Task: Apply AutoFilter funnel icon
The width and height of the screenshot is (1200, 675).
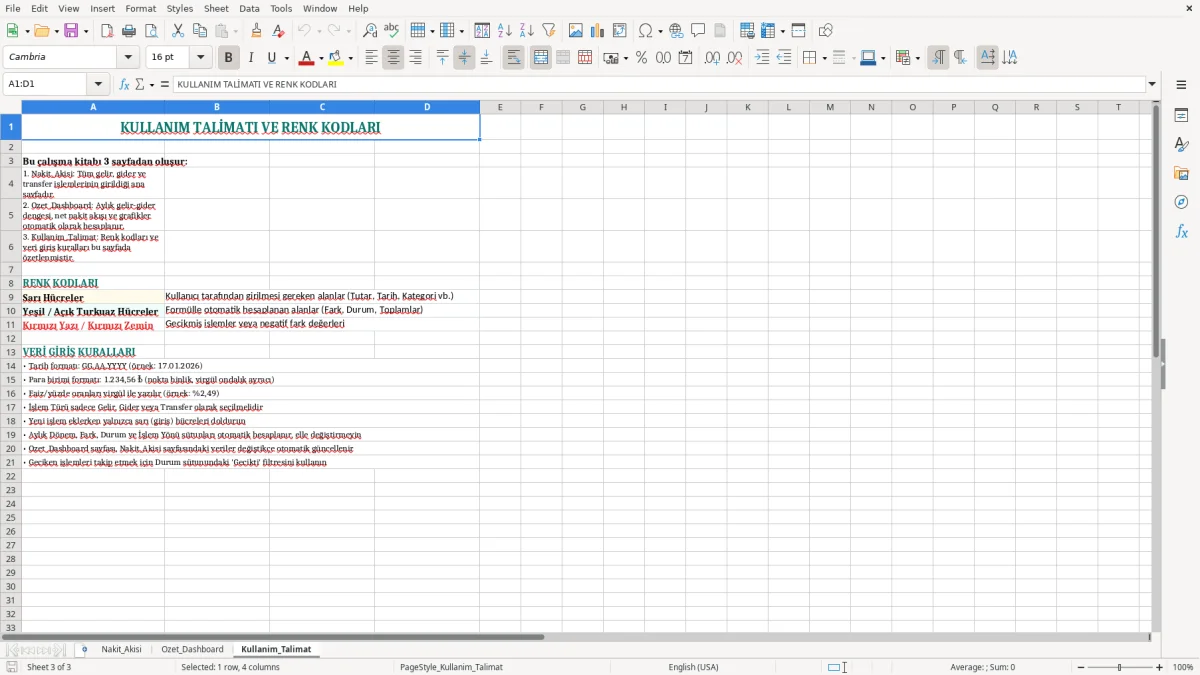Action: point(549,31)
